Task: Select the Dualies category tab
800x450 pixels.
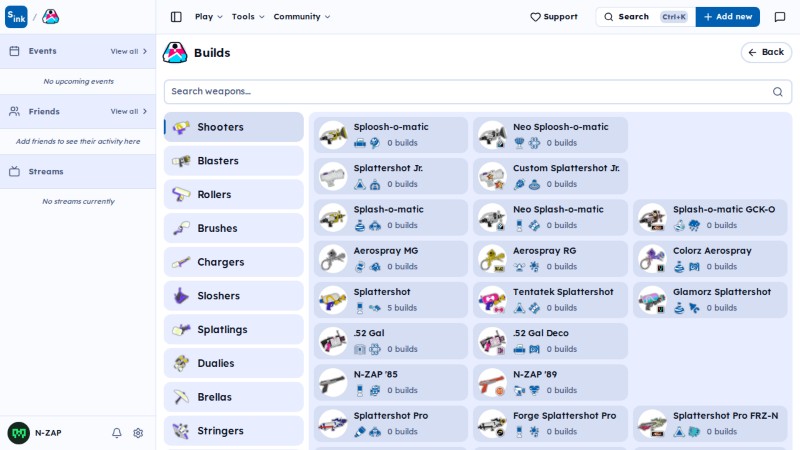Action: (x=234, y=363)
